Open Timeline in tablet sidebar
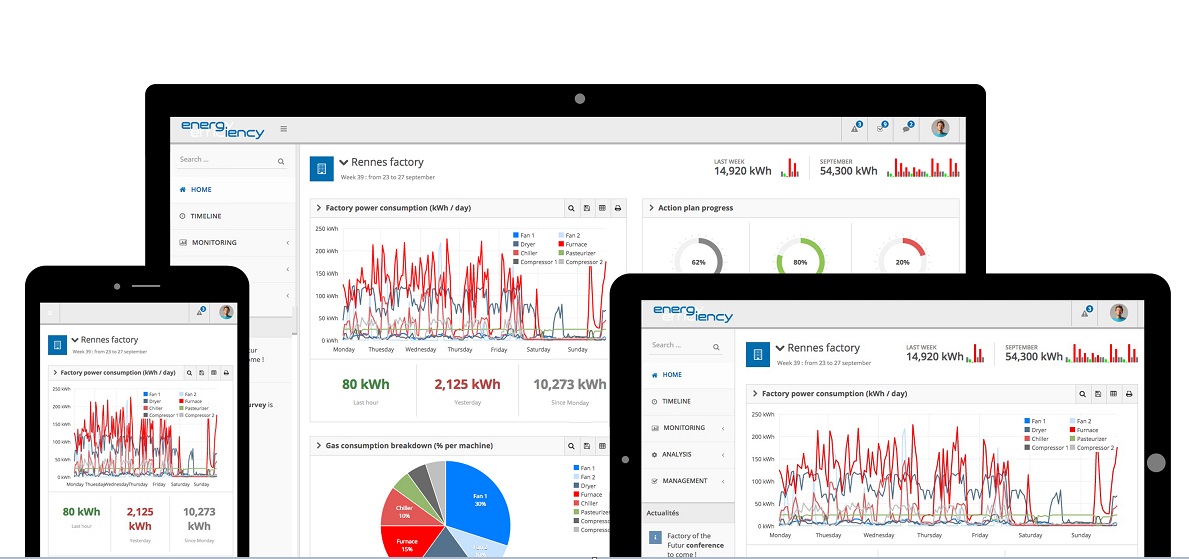This screenshot has height=559, width=1189. click(x=689, y=401)
